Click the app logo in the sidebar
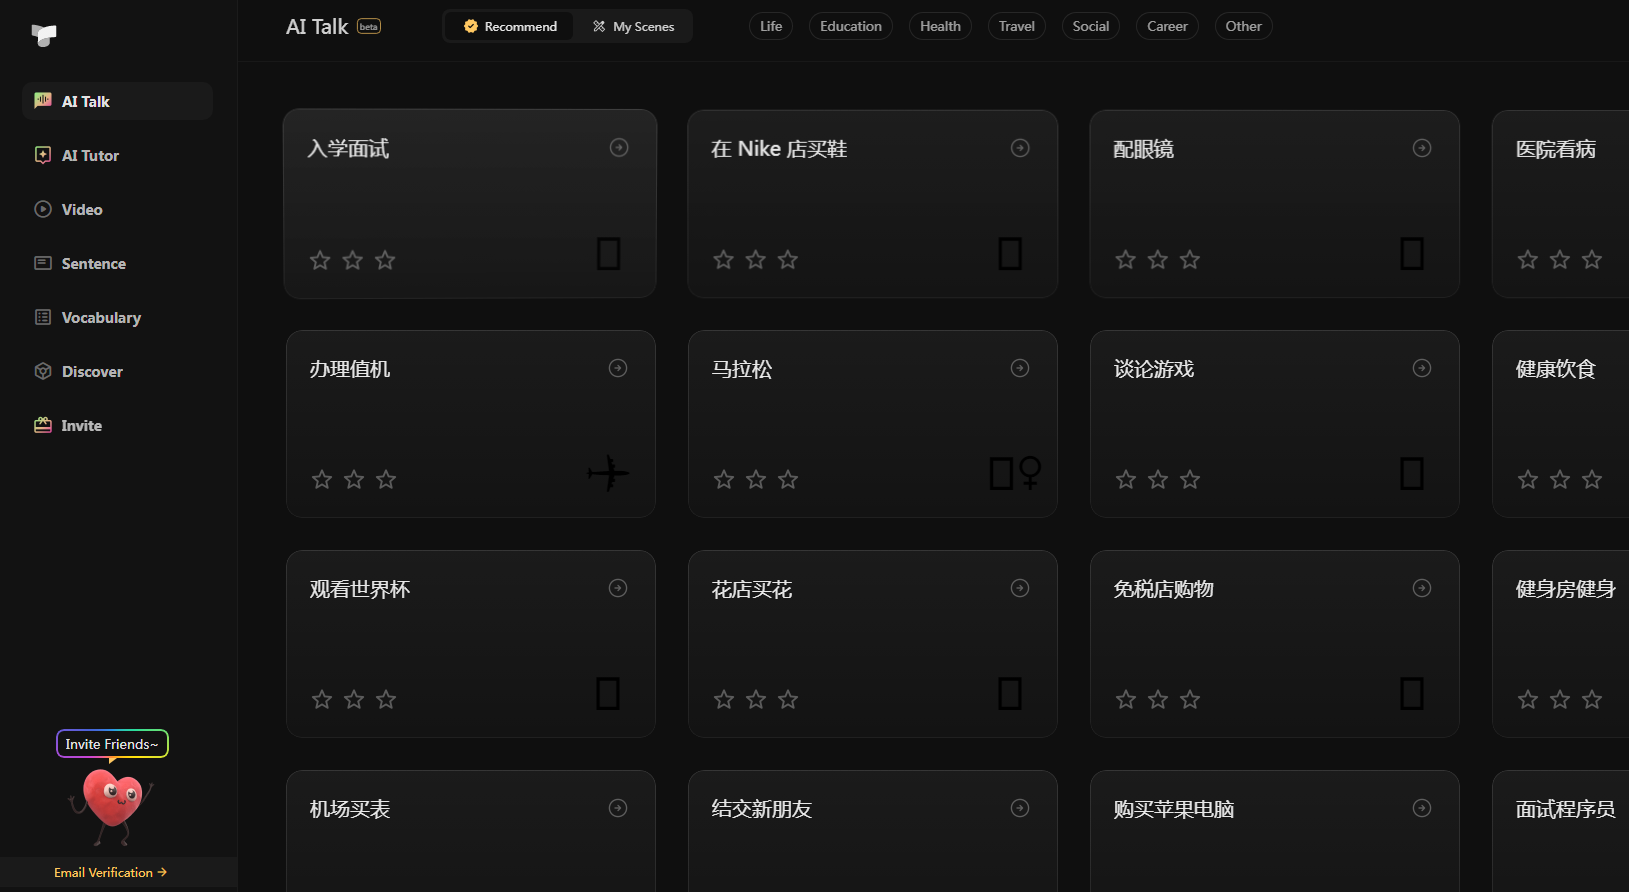Viewport: 1629px width, 892px height. point(44,35)
